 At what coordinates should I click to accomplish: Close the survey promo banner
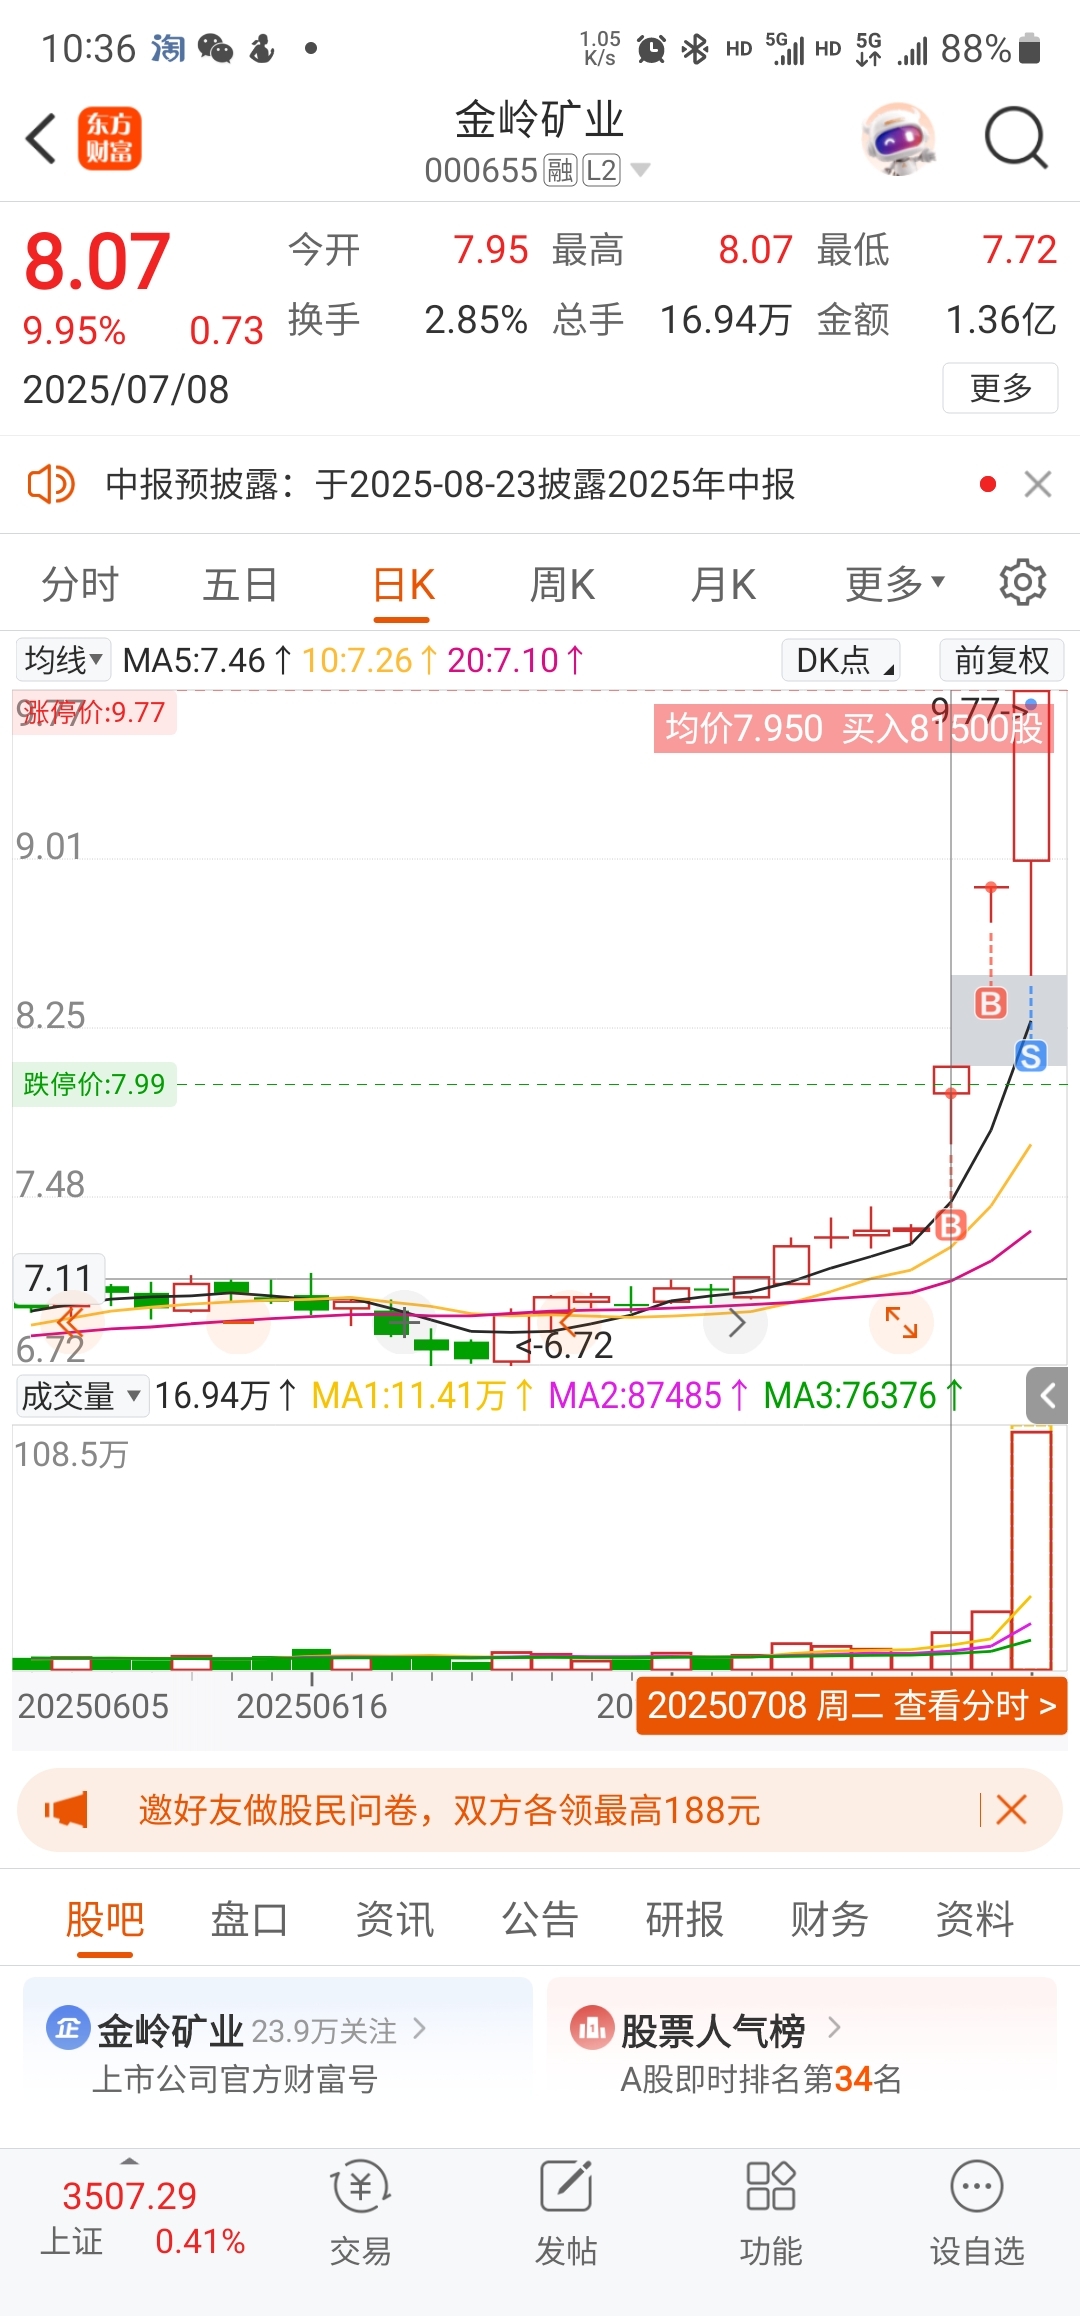1012,1810
